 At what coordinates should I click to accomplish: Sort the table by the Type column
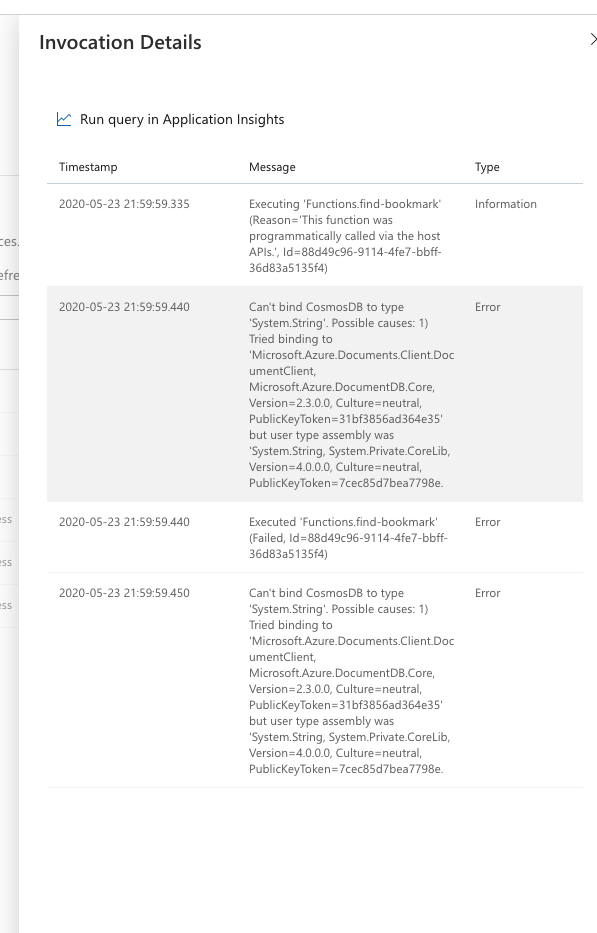tap(488, 167)
